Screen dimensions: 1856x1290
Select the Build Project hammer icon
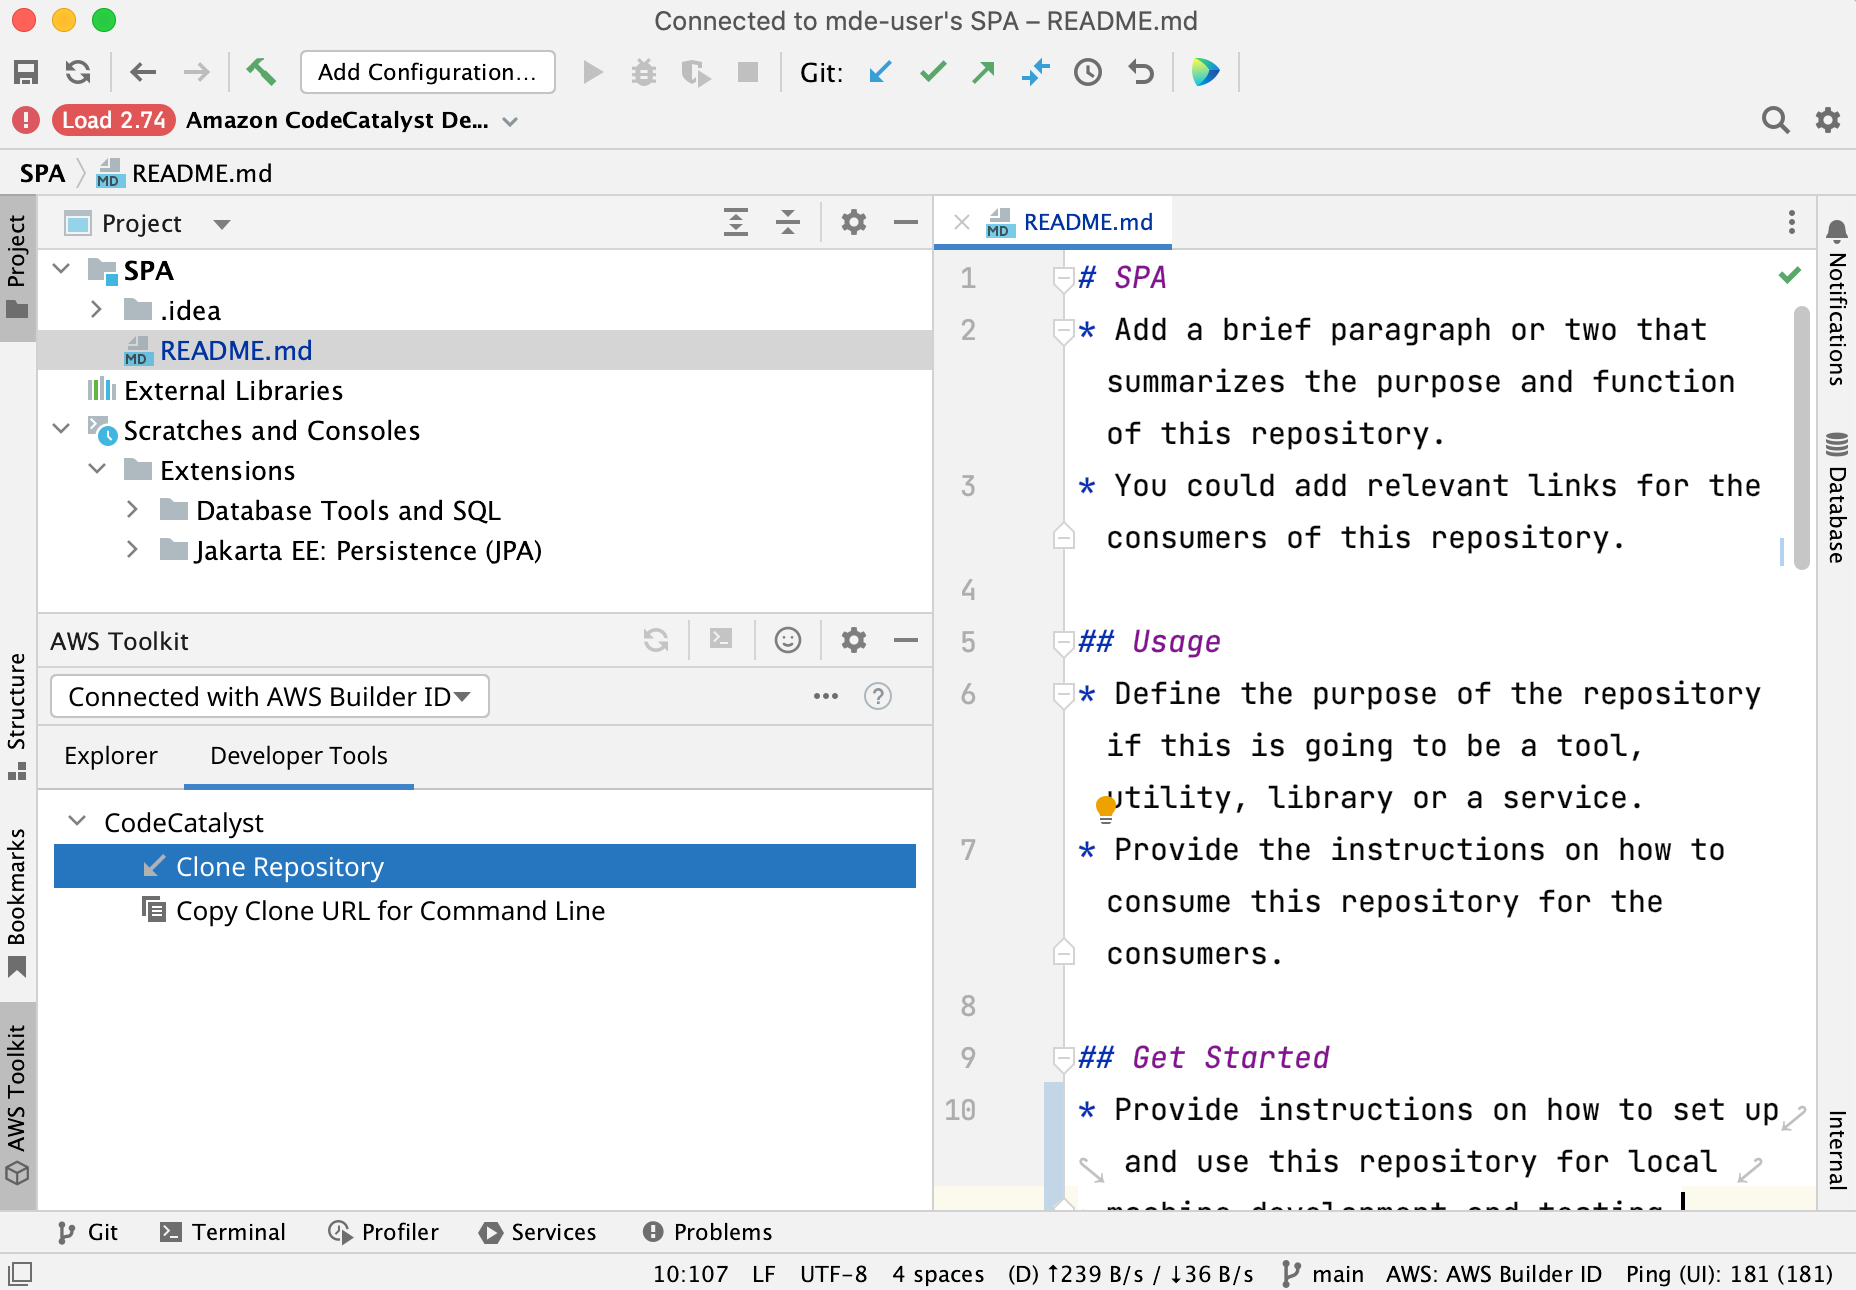(x=262, y=71)
